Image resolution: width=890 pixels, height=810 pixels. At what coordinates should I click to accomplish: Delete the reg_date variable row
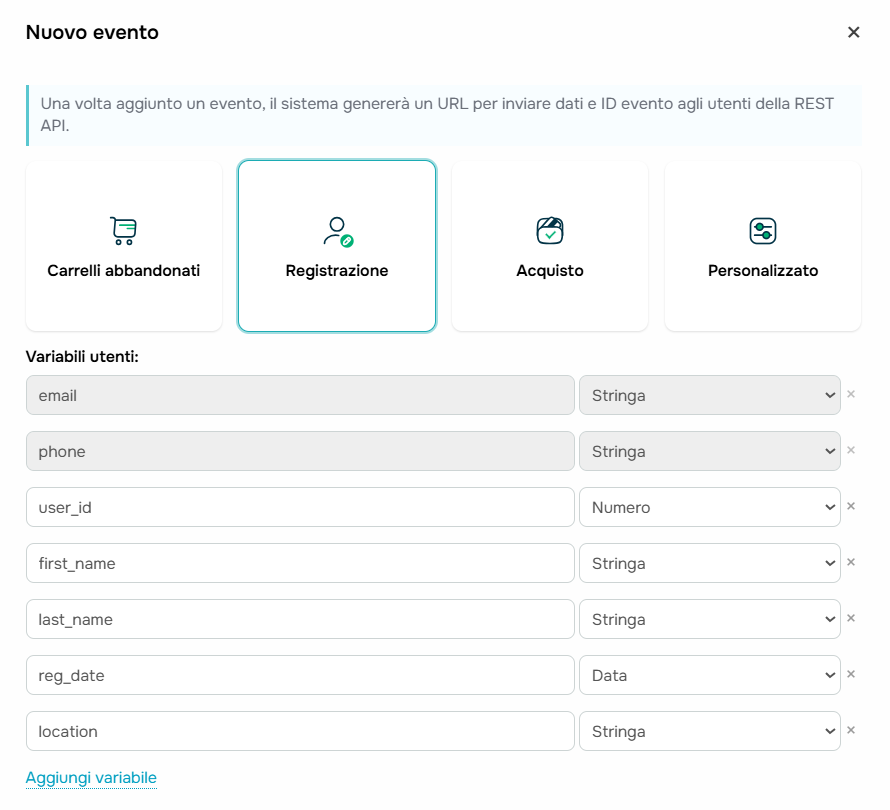pyautogui.click(x=851, y=674)
